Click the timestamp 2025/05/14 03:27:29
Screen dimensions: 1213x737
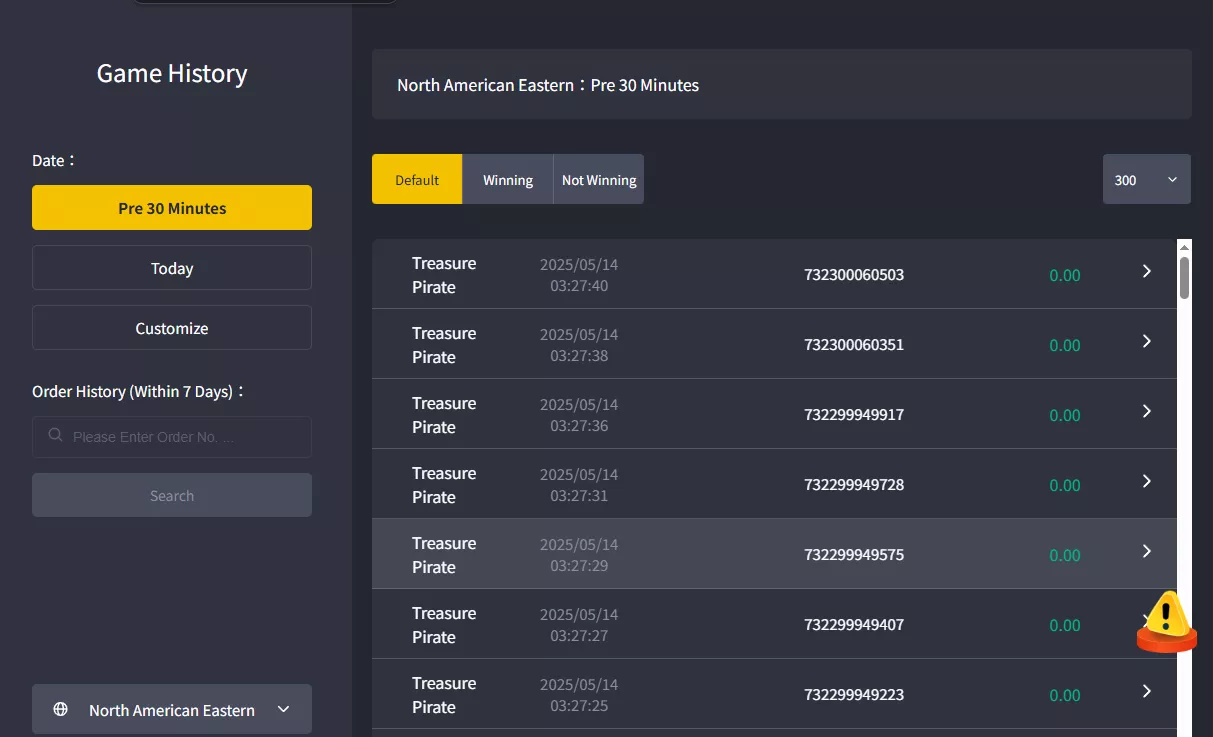[x=579, y=555]
